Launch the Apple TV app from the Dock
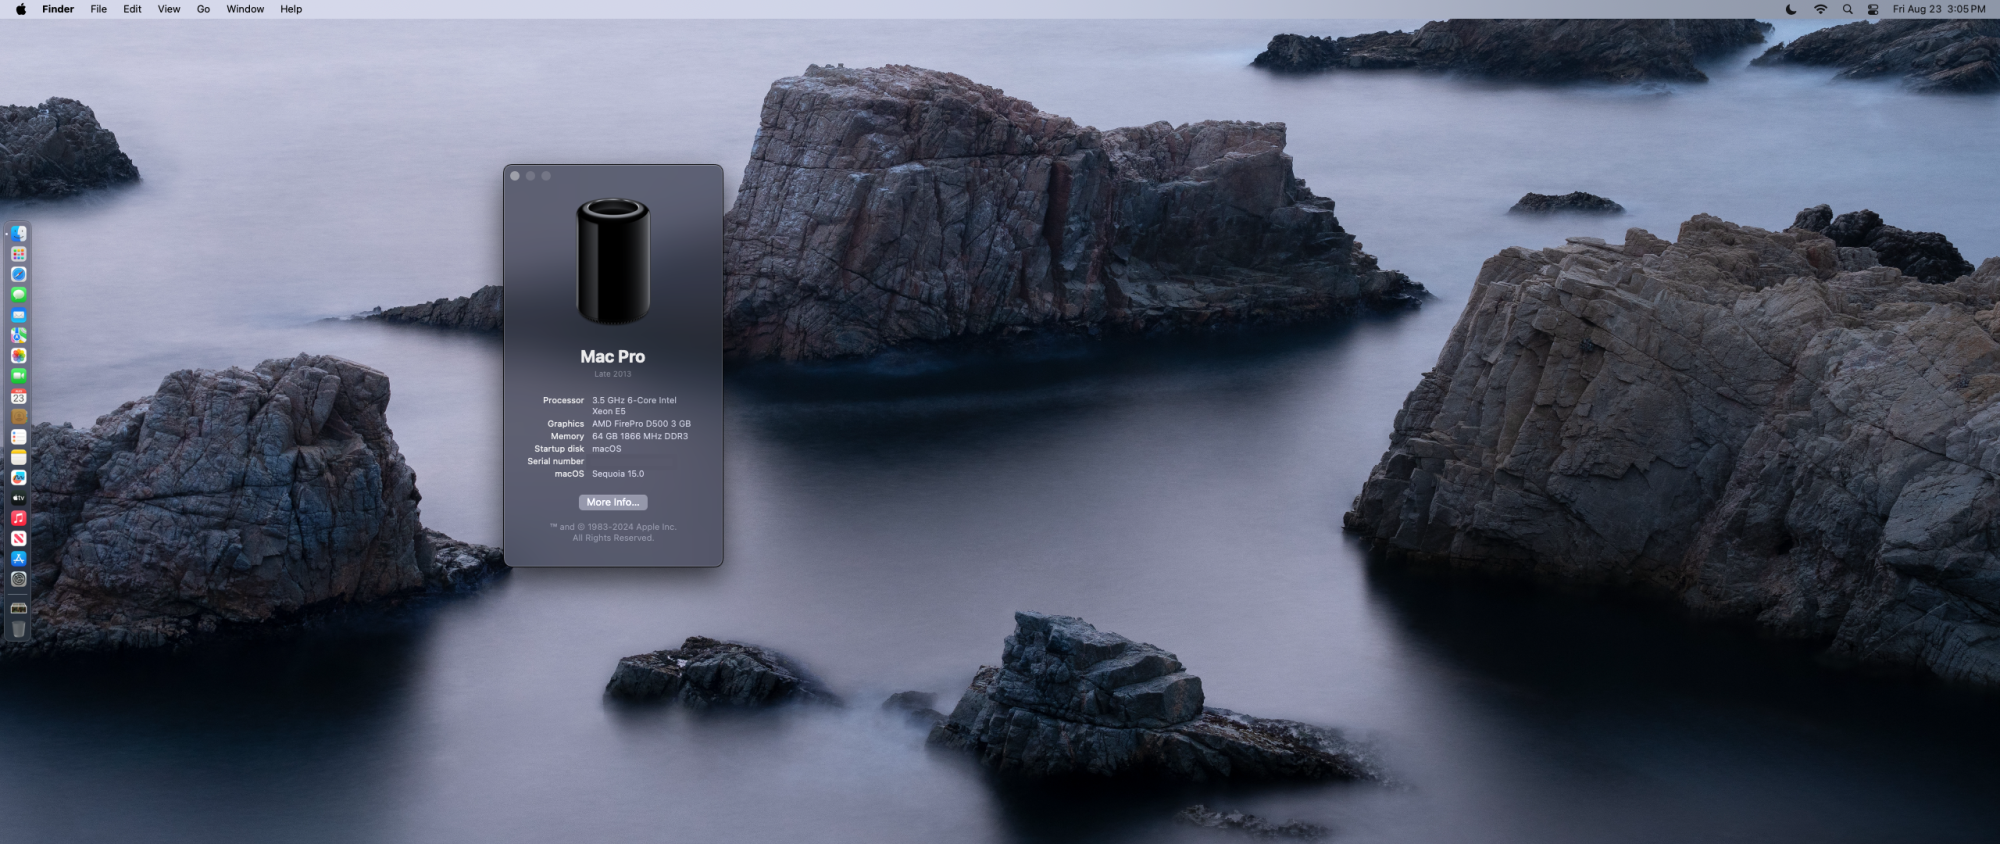Image resolution: width=2000 pixels, height=844 pixels. pyautogui.click(x=19, y=498)
